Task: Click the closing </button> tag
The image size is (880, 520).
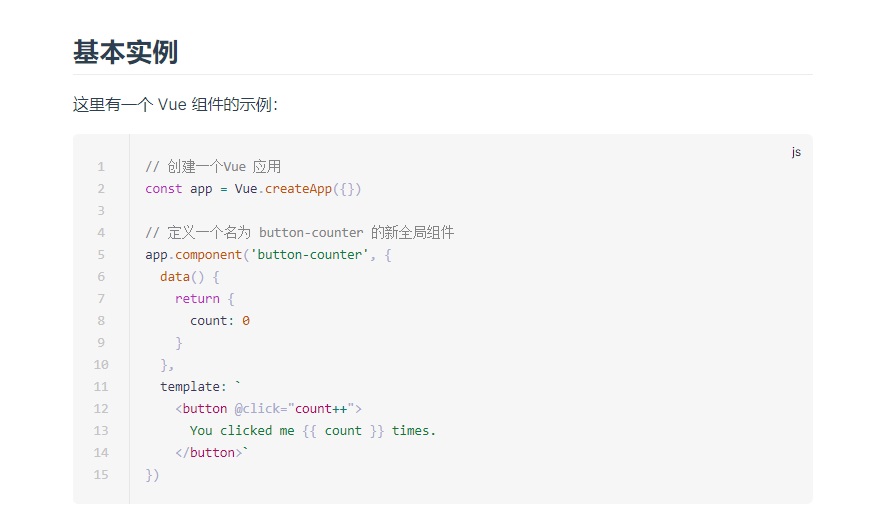Action: point(209,453)
